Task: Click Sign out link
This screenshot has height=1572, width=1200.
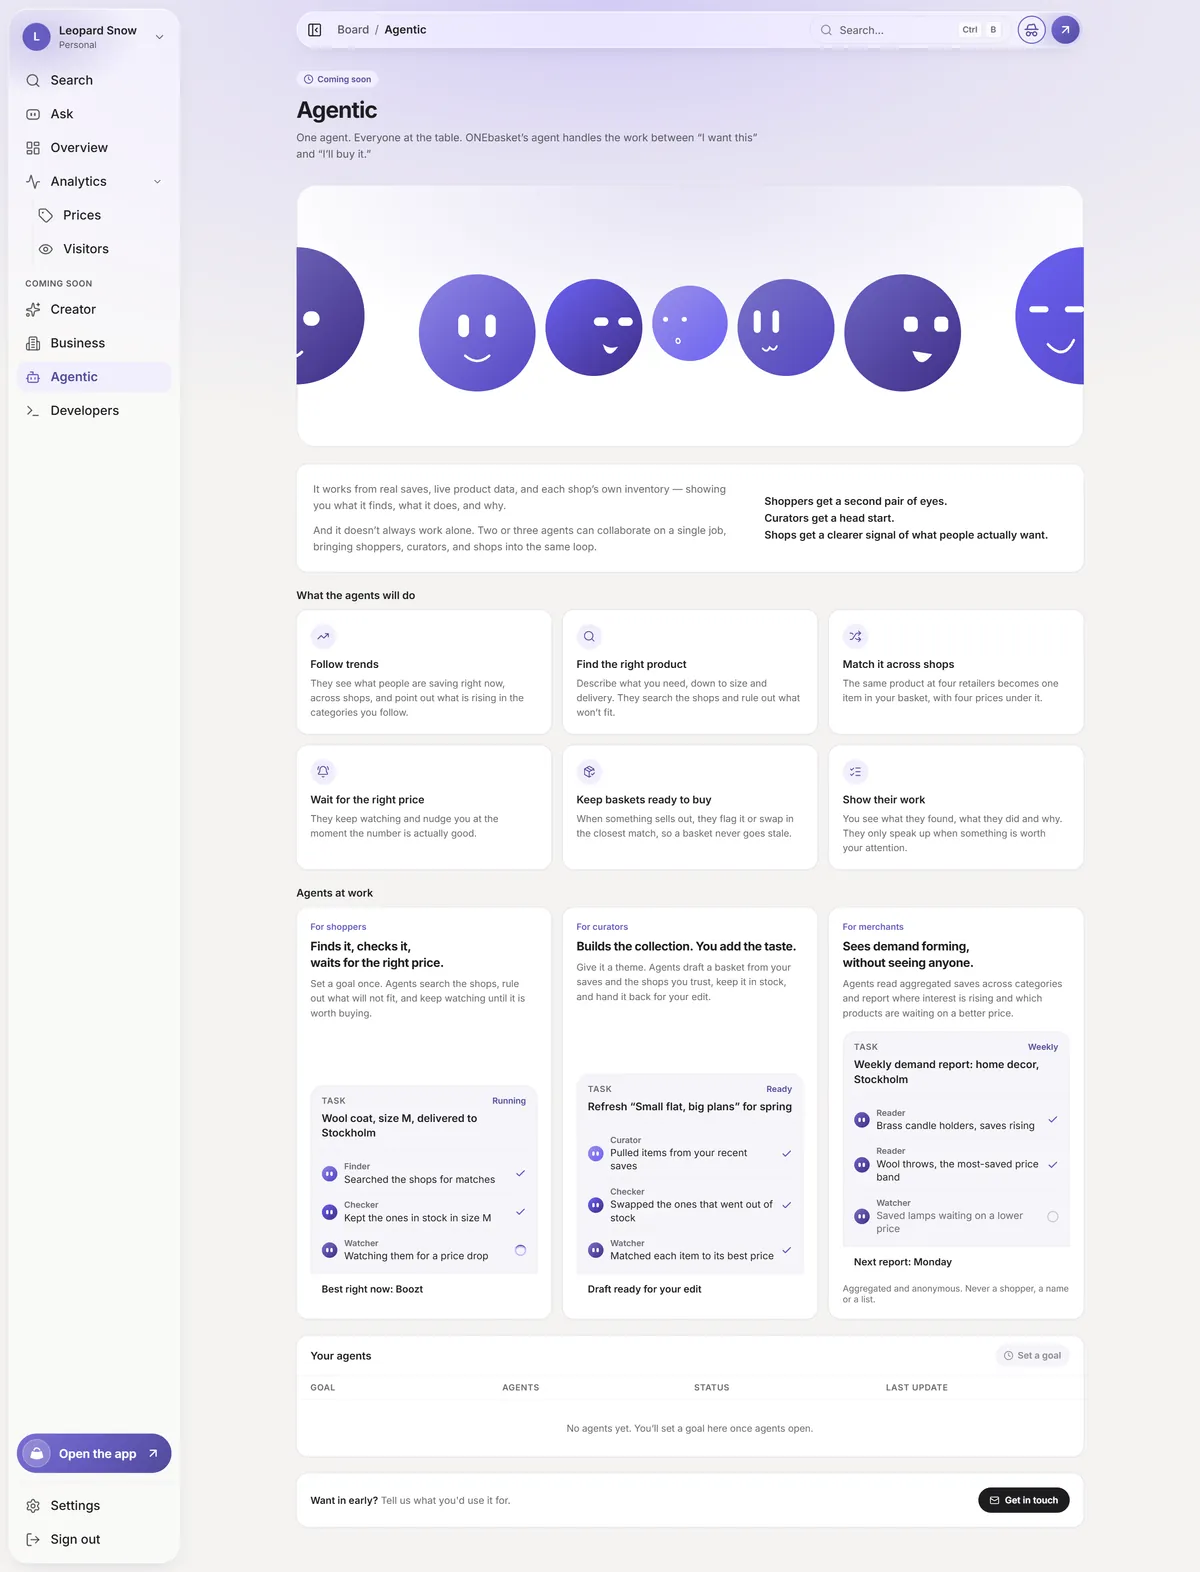Action: [x=94, y=1540]
